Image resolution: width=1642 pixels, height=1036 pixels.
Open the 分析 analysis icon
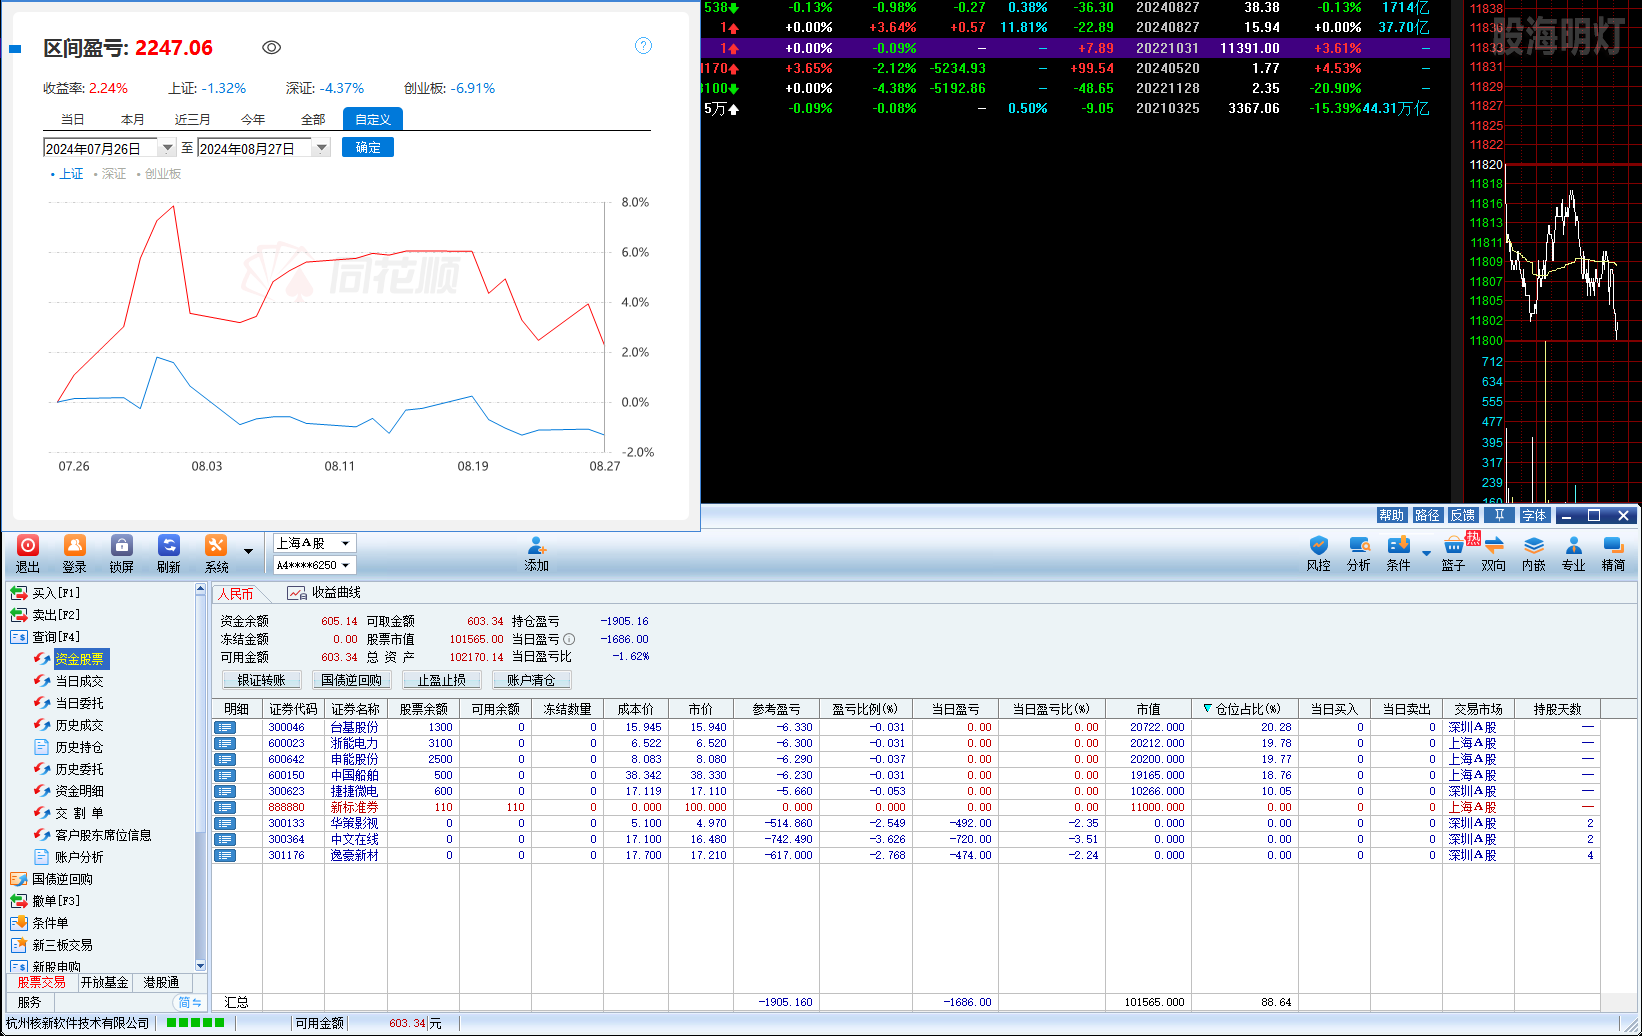click(1359, 545)
